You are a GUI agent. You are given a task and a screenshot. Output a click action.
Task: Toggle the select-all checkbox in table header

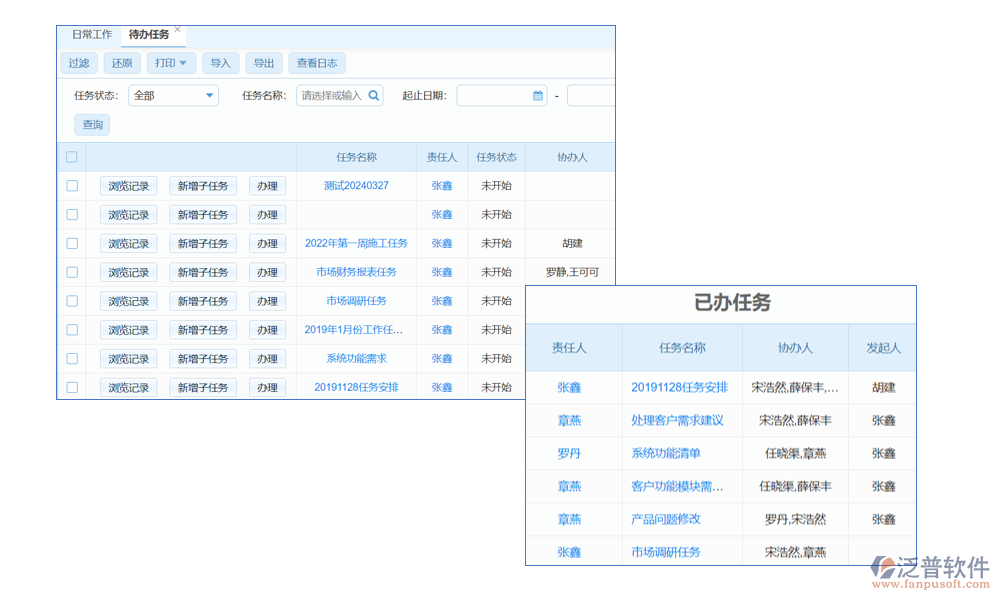coord(71,157)
